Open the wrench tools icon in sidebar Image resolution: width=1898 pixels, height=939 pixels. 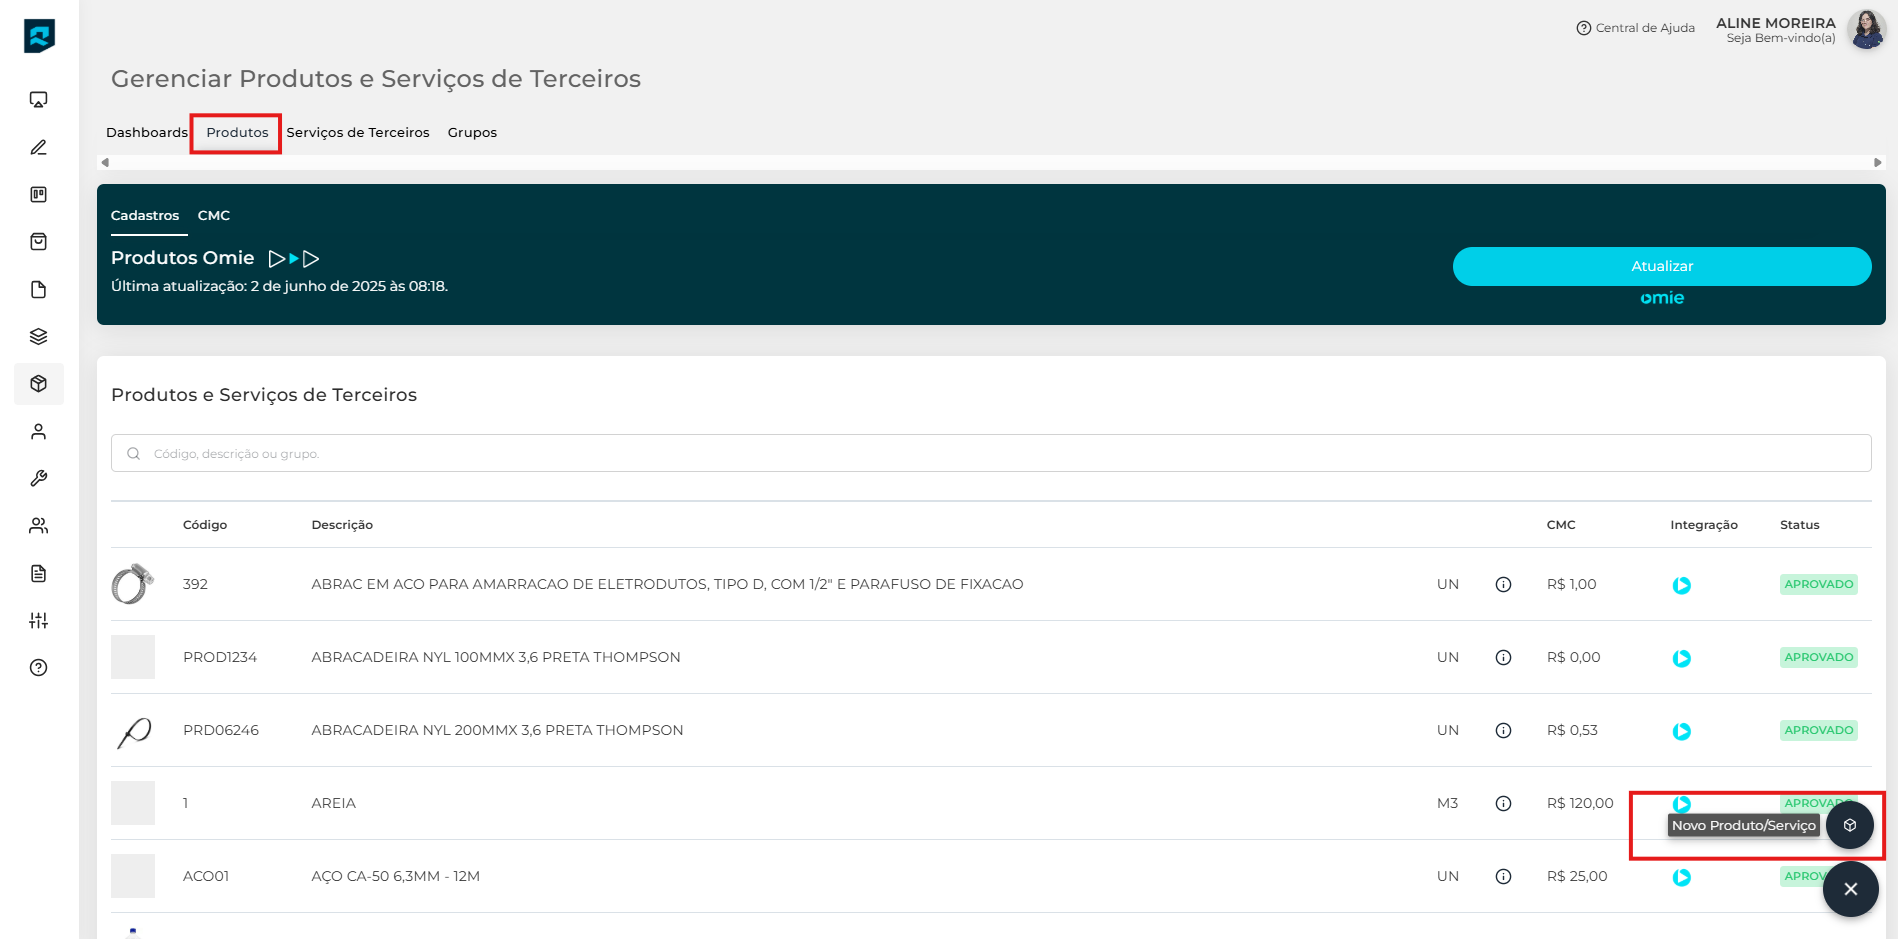pyautogui.click(x=39, y=479)
